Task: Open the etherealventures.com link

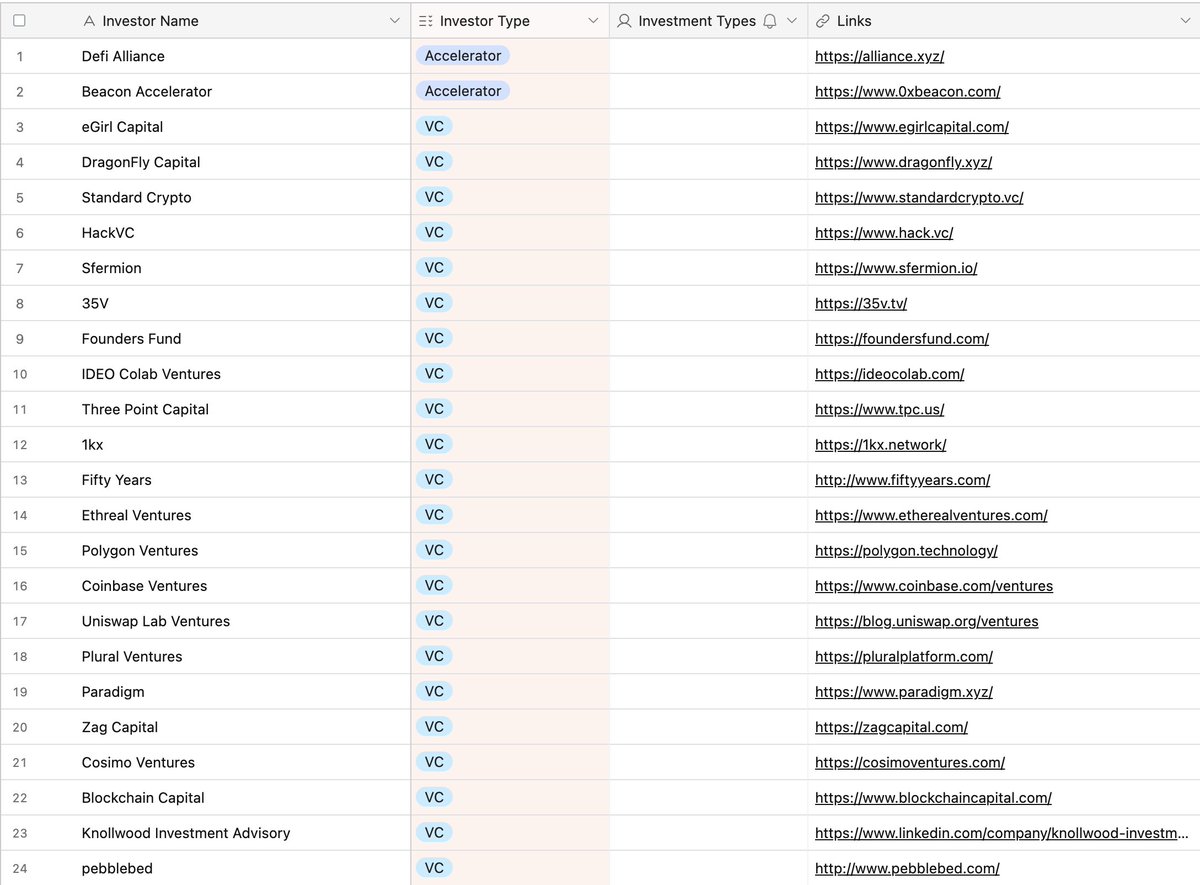Action: (931, 515)
